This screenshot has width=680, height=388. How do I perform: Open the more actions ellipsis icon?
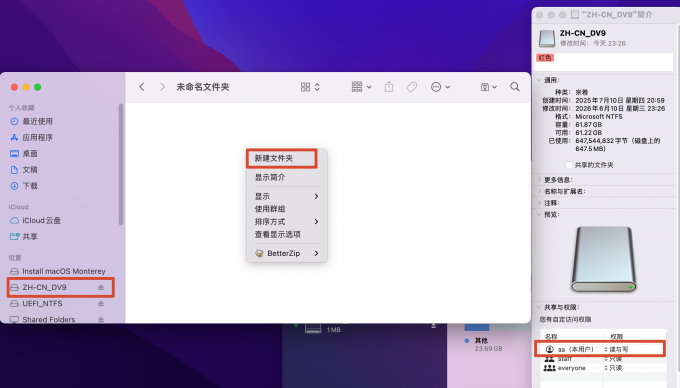coord(440,87)
